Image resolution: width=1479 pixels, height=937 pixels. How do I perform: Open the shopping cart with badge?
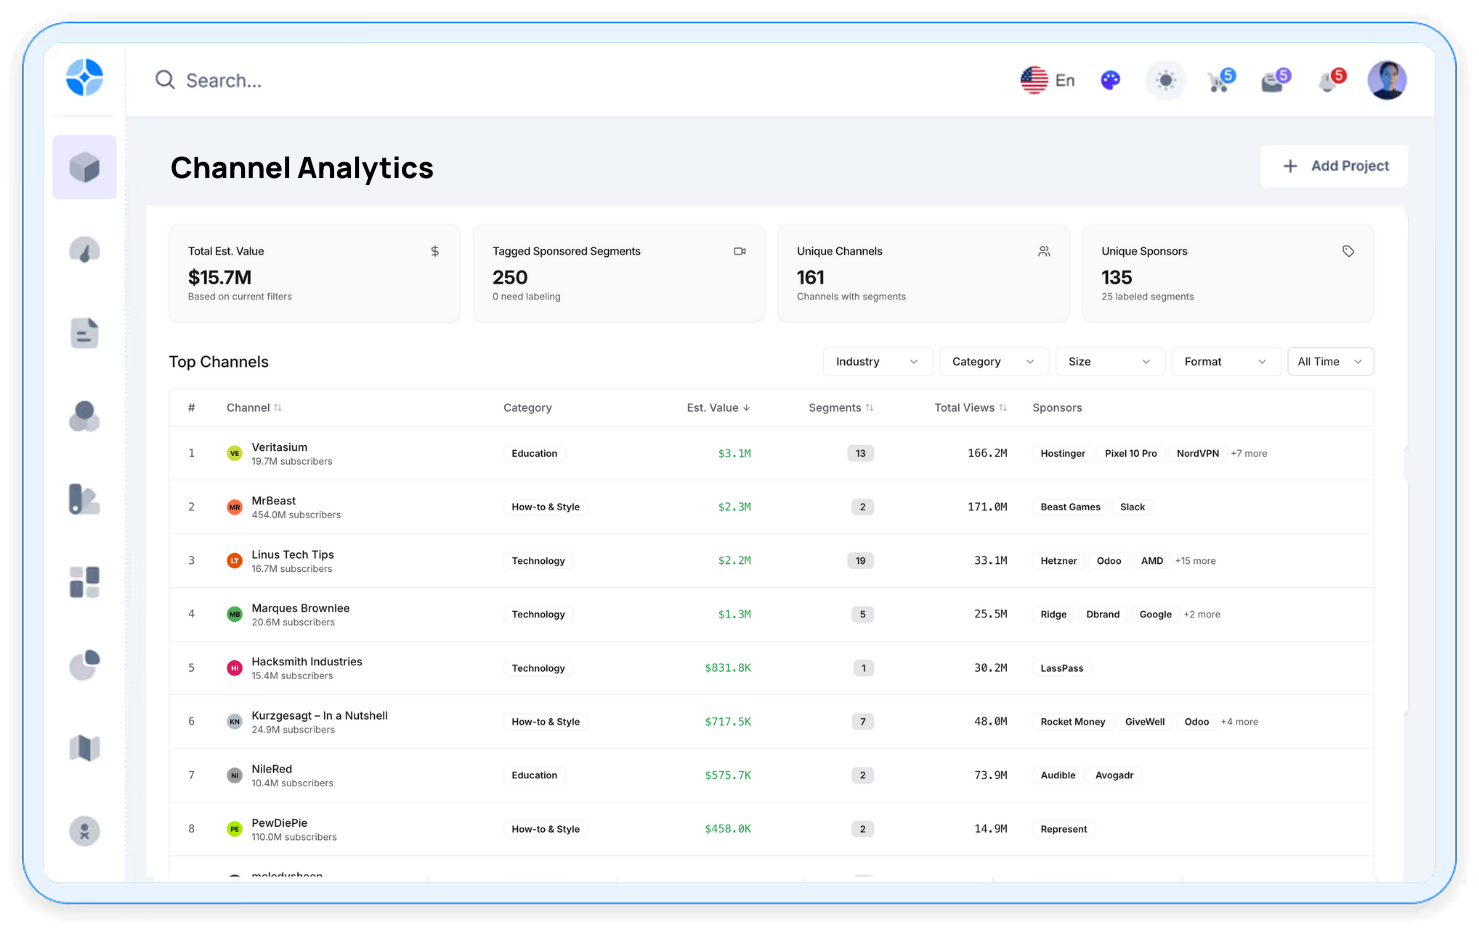1221,80
